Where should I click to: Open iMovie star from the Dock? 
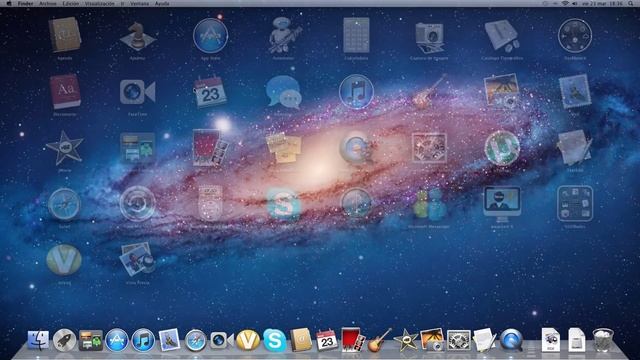[x=406, y=340]
